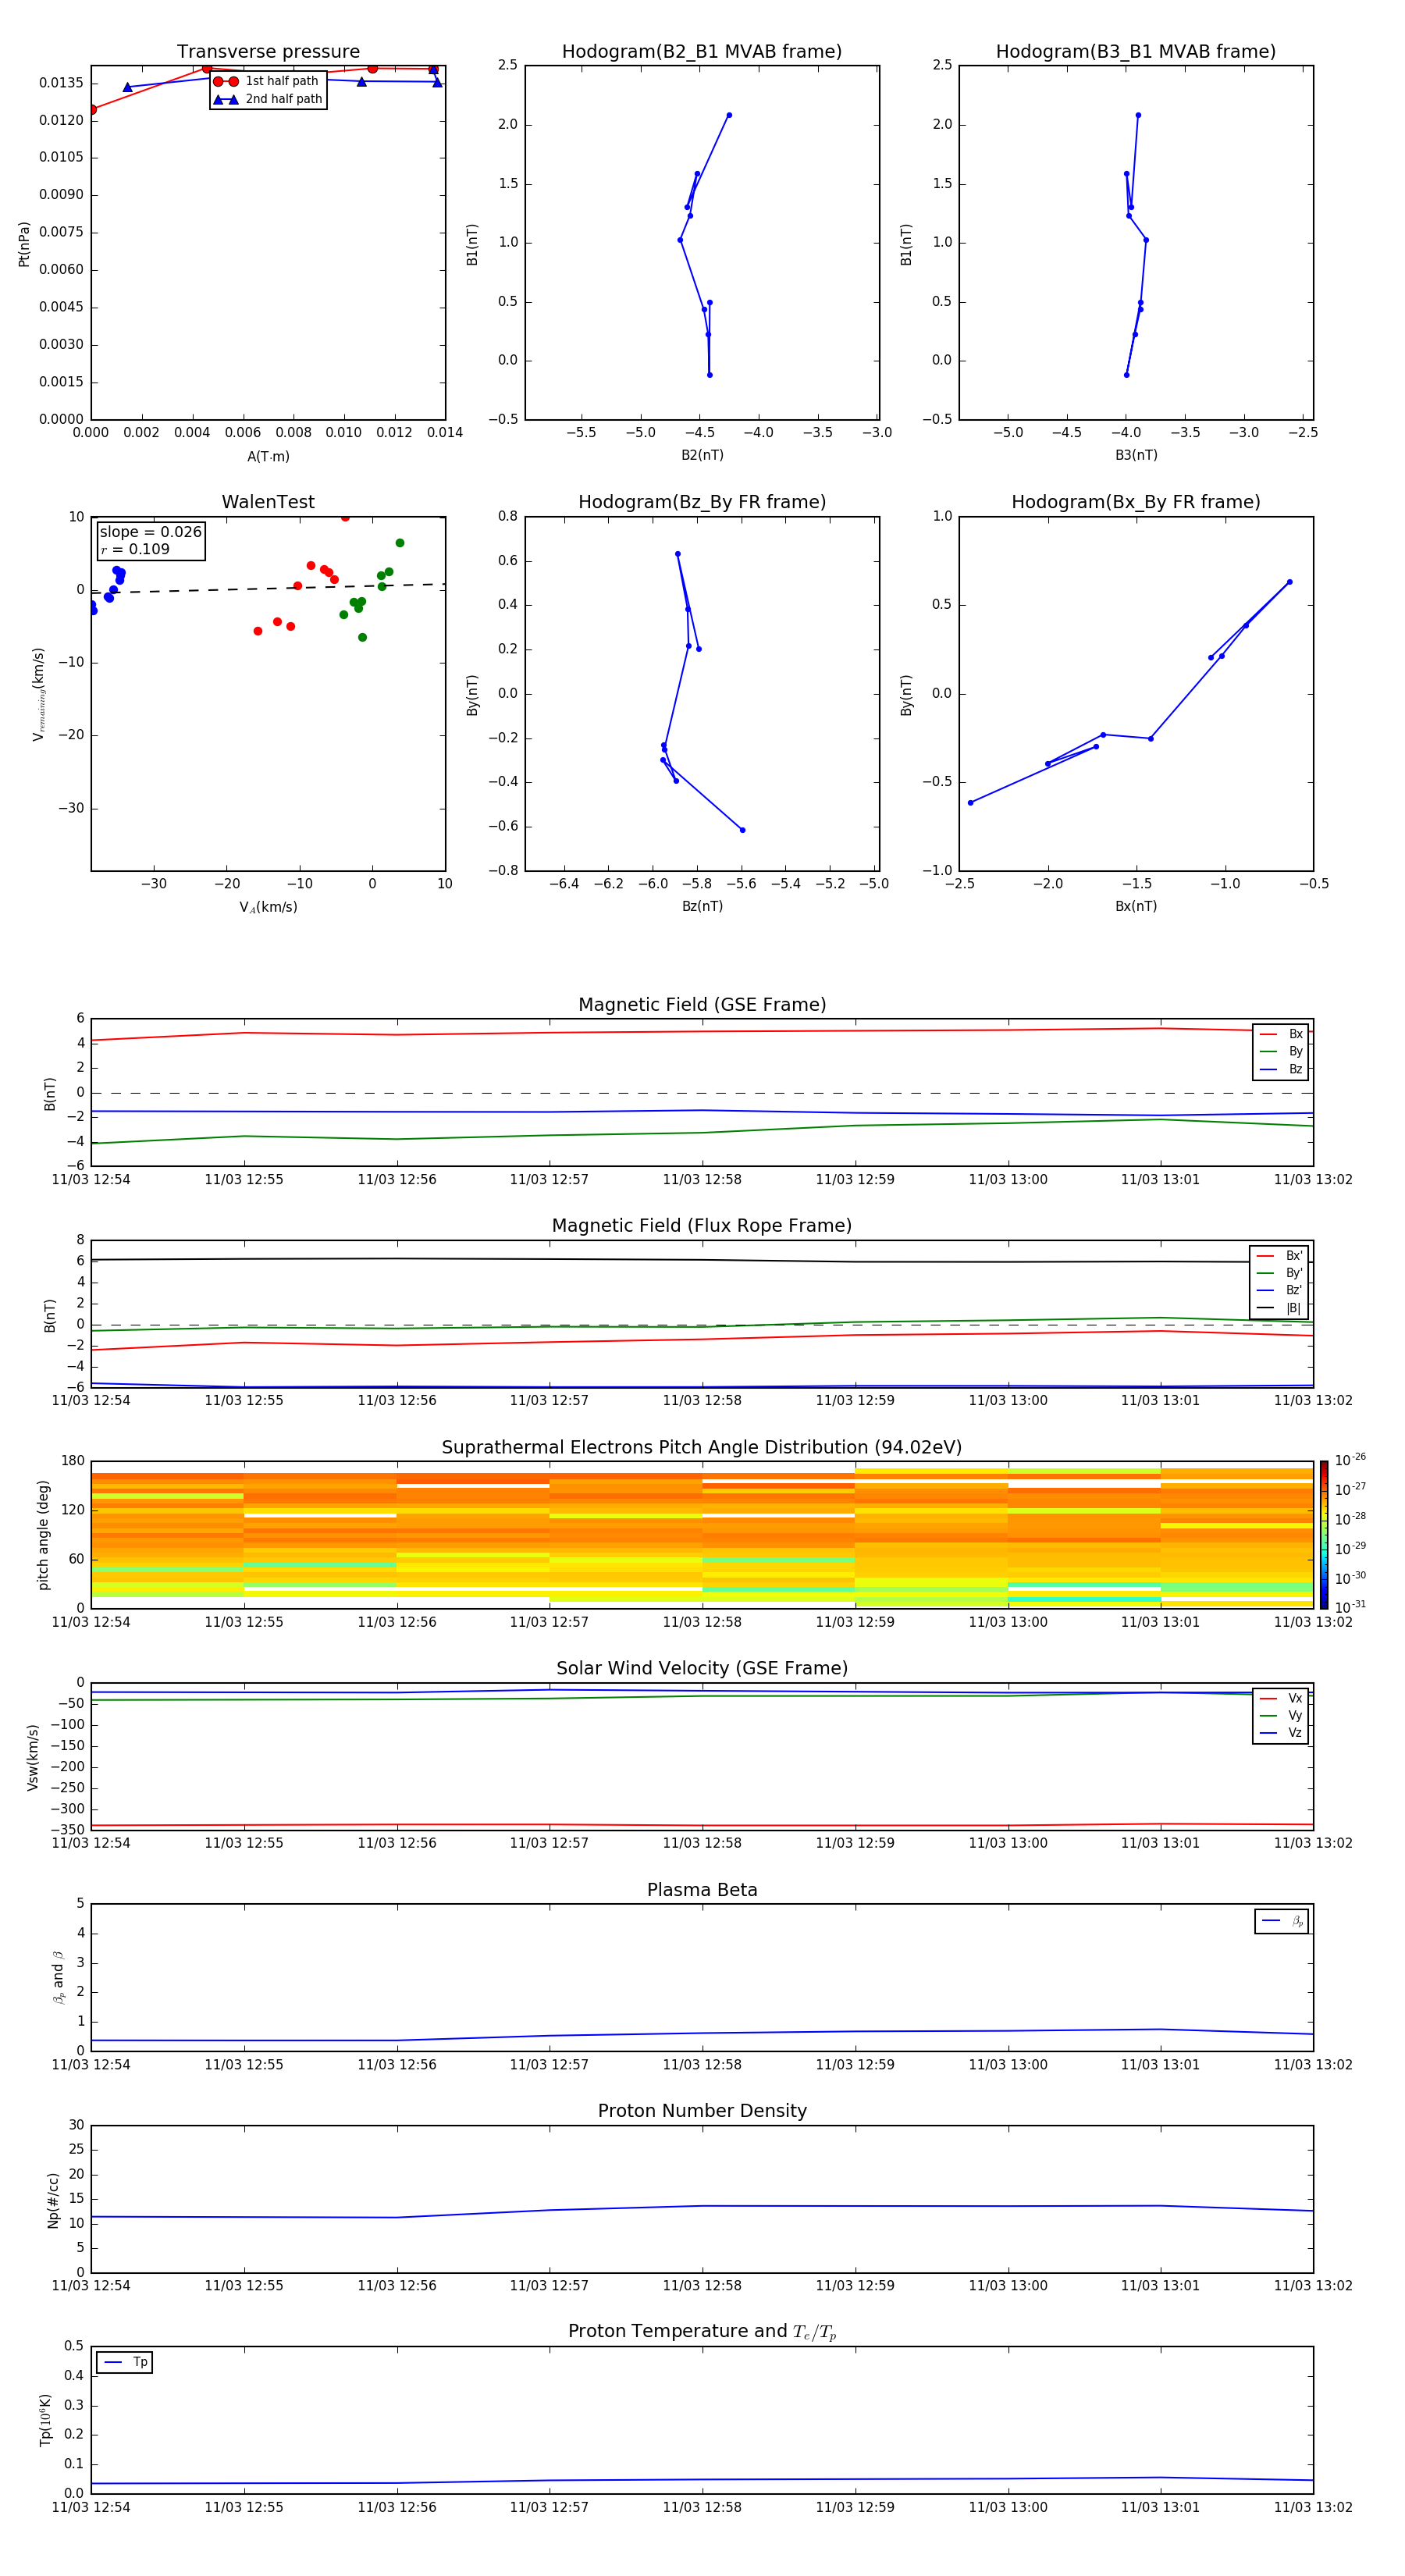The height and width of the screenshot is (2576, 1405).
Task: Click the 'Plasma Beta' plot title
Action: [x=702, y=1891]
